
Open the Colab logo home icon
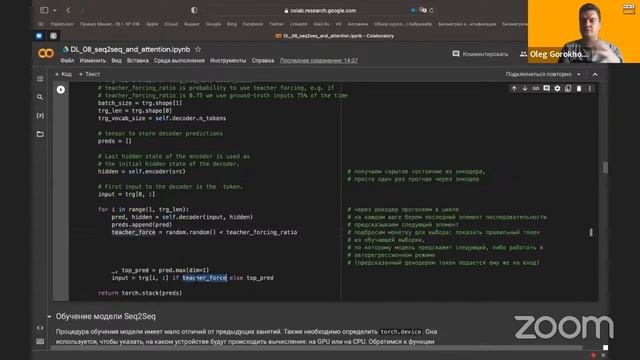(46, 53)
